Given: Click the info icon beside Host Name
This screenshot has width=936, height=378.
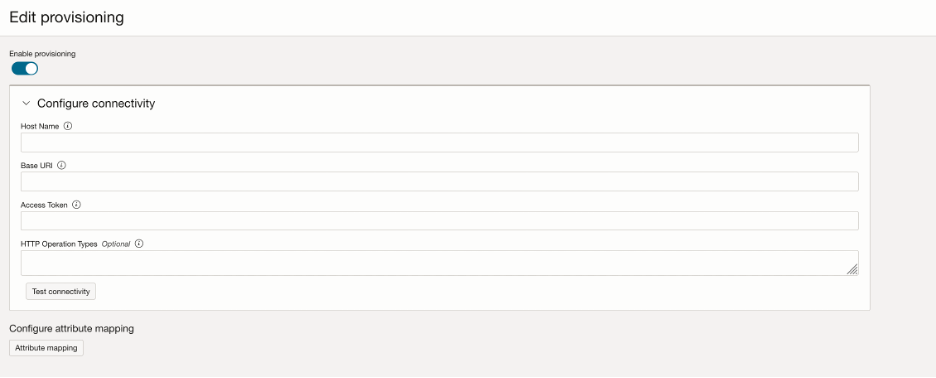Looking at the screenshot, I should click(x=67, y=126).
